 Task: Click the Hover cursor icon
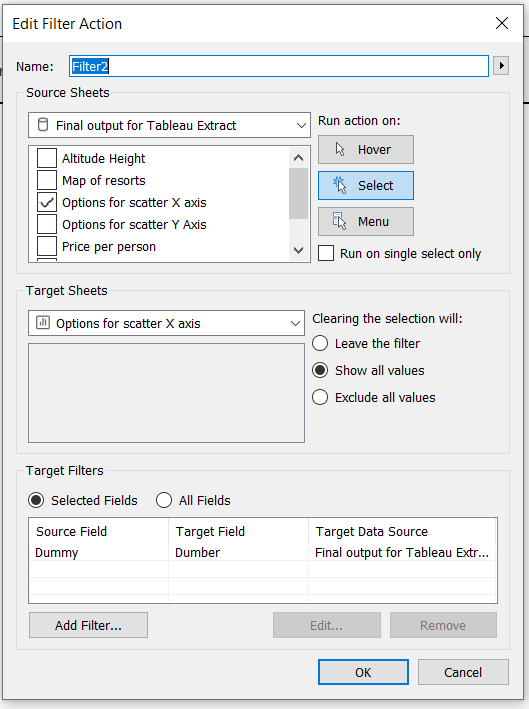tap(340, 150)
